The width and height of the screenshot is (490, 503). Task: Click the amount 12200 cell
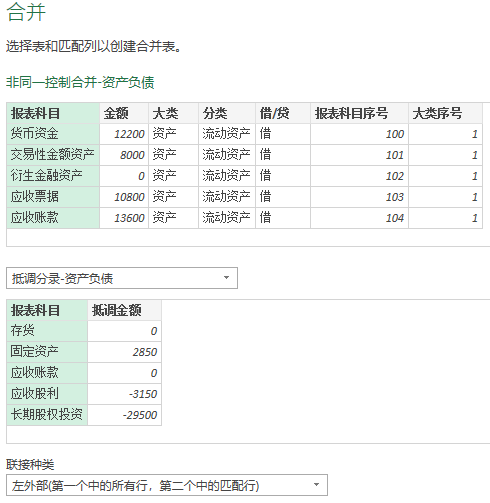[124, 134]
